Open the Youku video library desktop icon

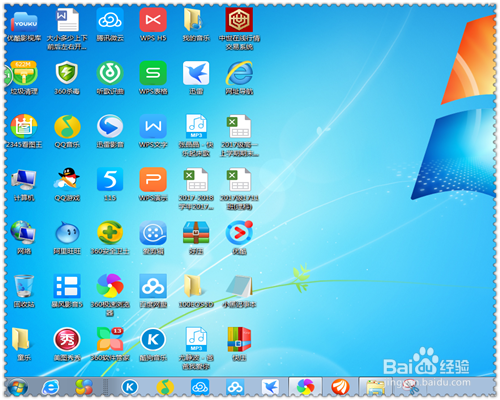tap(24, 21)
